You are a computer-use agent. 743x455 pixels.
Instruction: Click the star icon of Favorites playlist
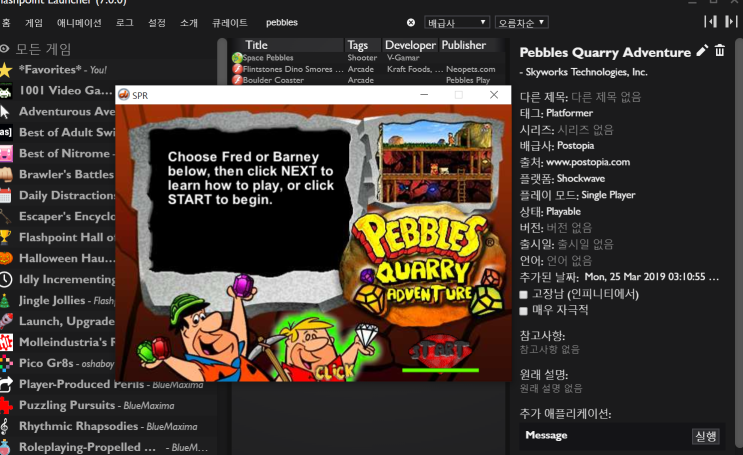[x=6, y=70]
